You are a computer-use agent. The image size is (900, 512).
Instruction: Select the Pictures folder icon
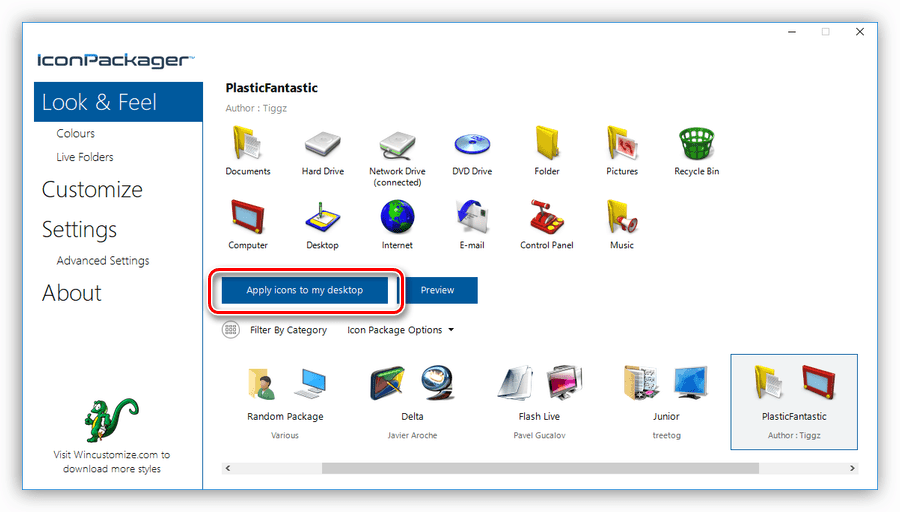(x=622, y=143)
